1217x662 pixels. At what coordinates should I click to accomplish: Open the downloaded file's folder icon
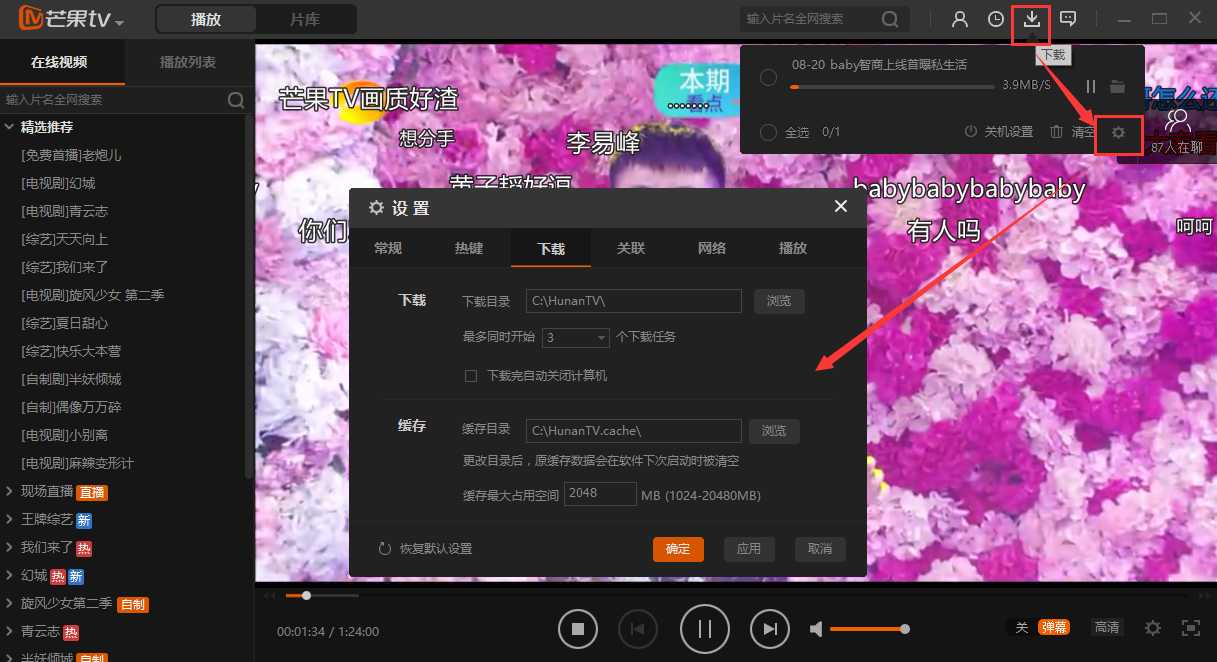(x=1117, y=86)
